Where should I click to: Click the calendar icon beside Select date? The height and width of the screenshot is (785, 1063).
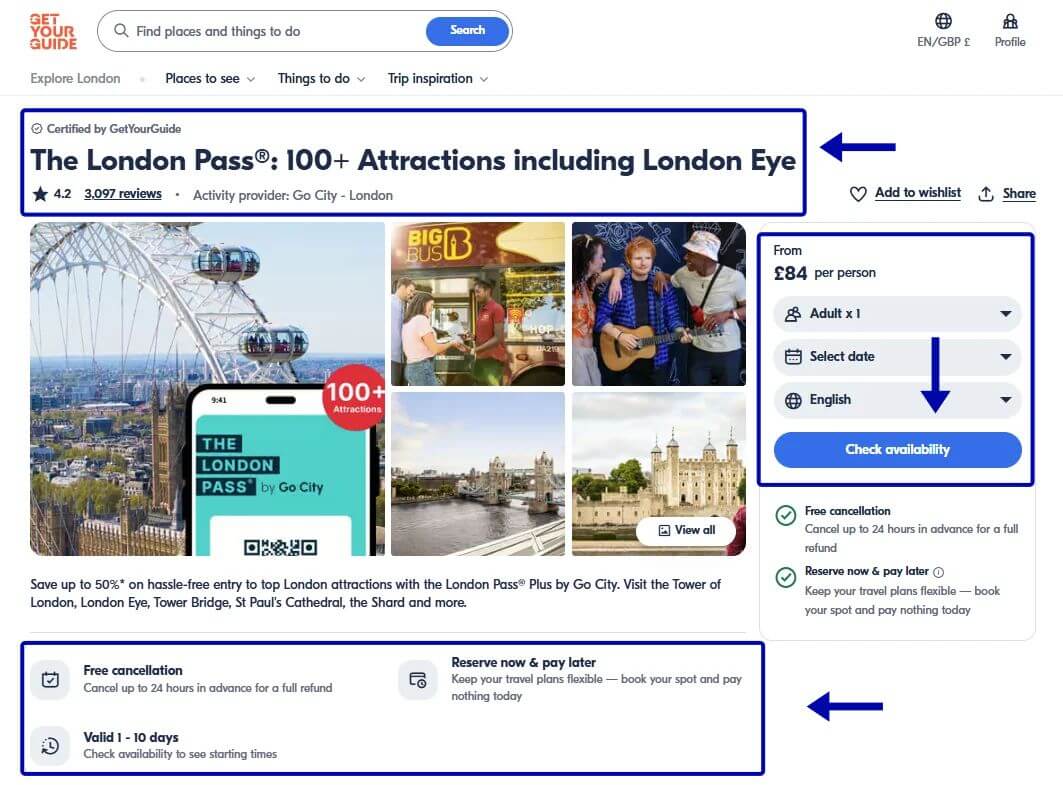[x=793, y=357]
